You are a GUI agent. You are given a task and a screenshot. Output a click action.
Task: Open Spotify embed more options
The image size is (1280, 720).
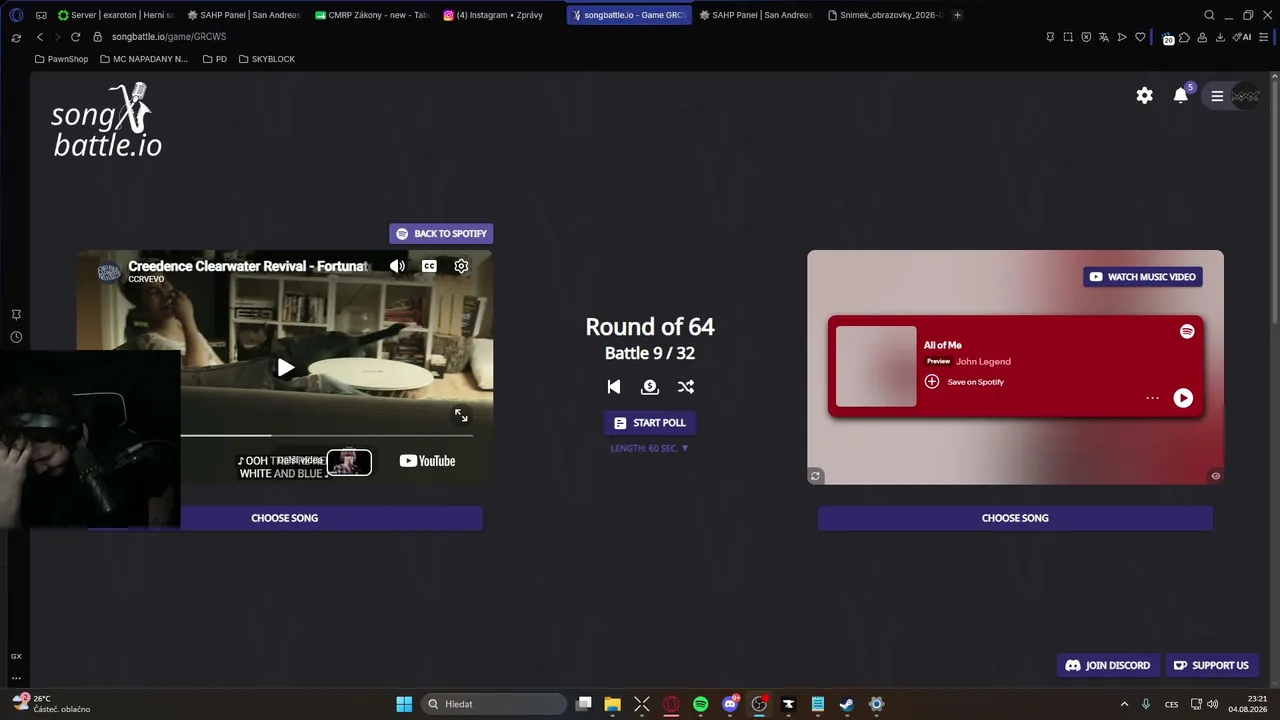tap(1152, 398)
